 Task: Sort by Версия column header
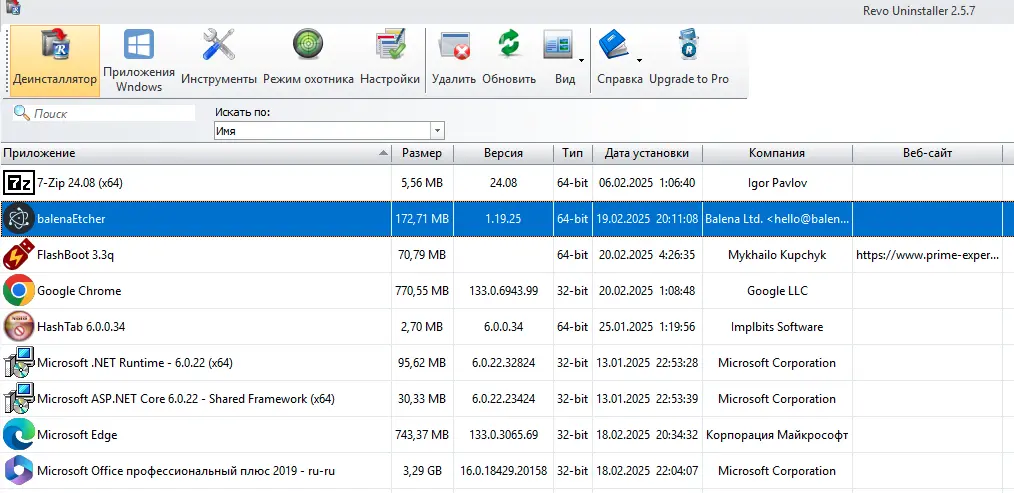(x=503, y=153)
